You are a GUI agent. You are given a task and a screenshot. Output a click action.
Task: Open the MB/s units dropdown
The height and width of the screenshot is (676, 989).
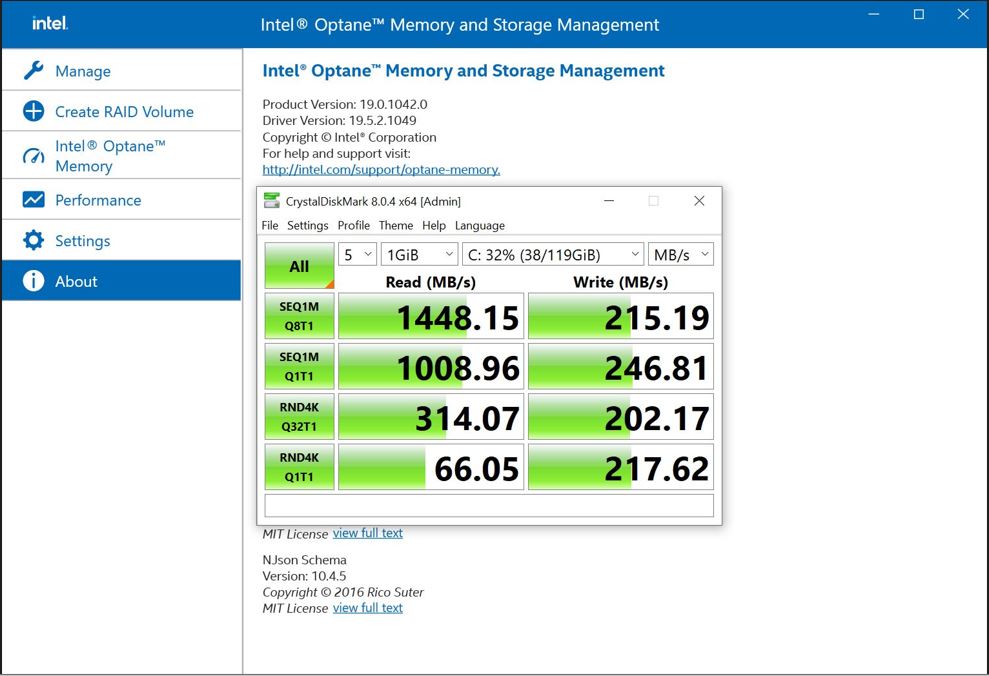tap(681, 254)
